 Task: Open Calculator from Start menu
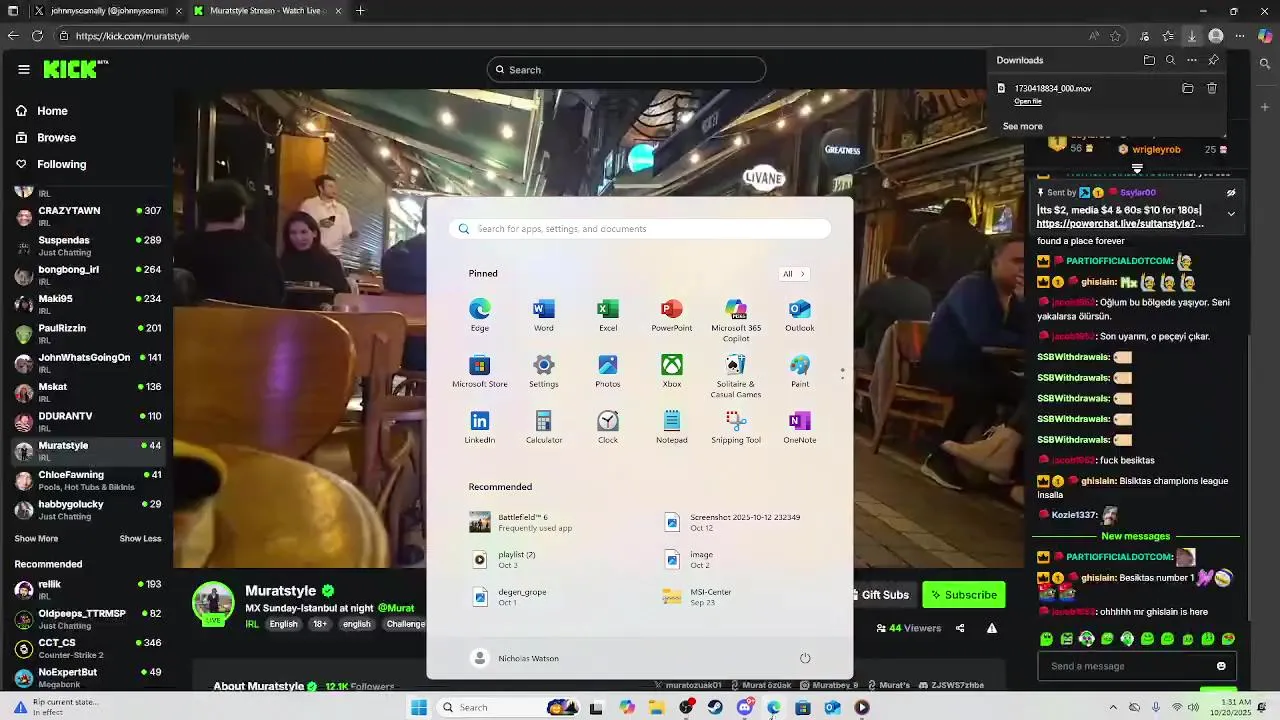544,427
